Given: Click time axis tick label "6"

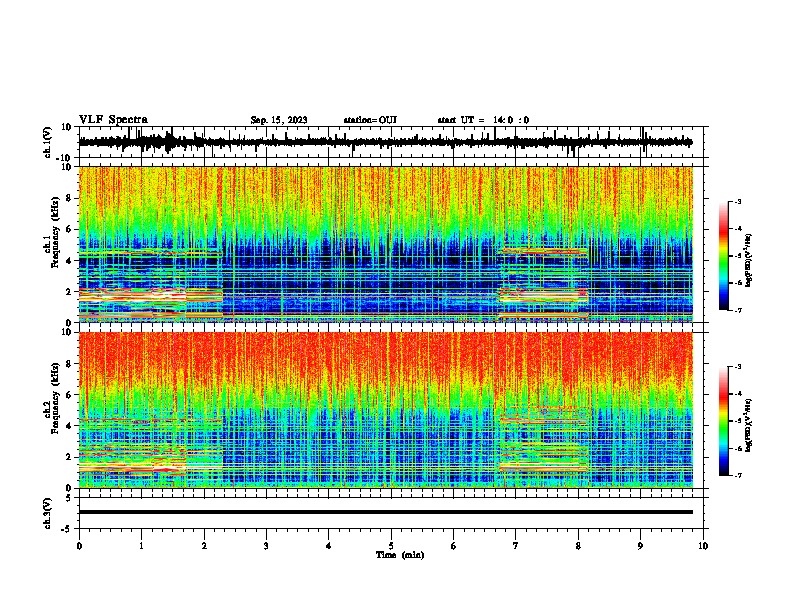Looking at the screenshot, I should [x=454, y=546].
